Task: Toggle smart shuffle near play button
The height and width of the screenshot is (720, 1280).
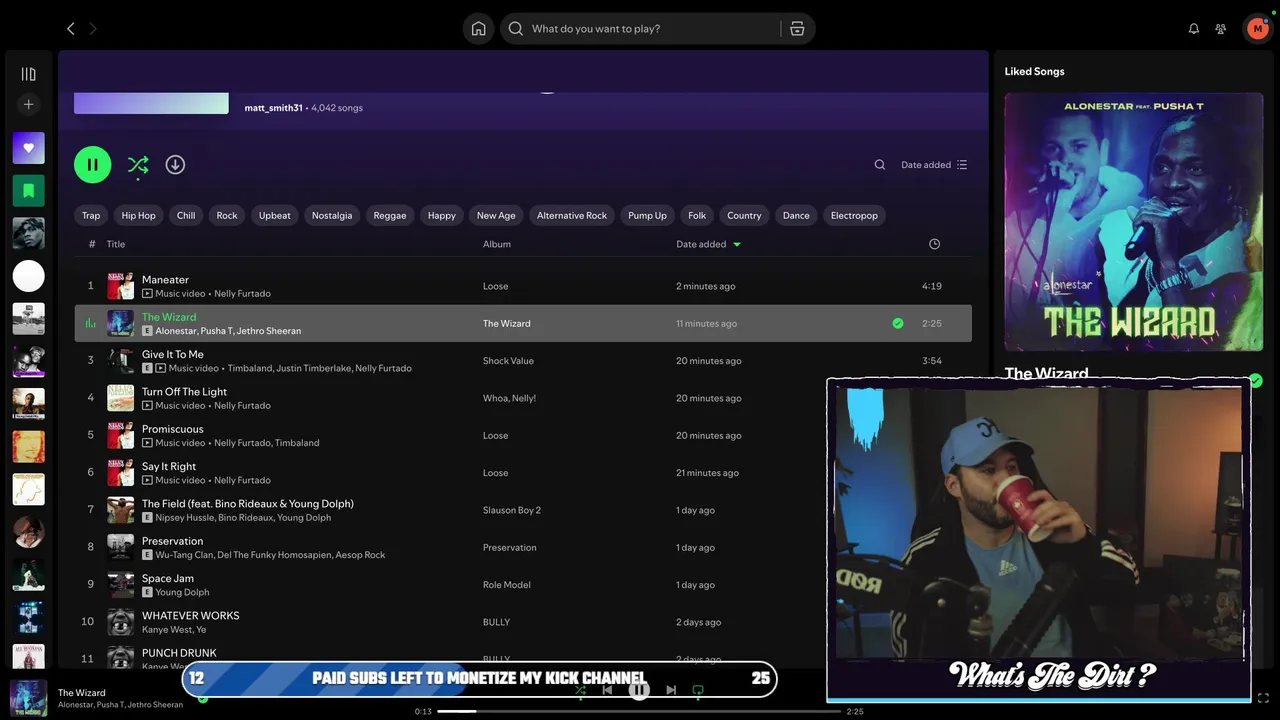Action: [138, 165]
